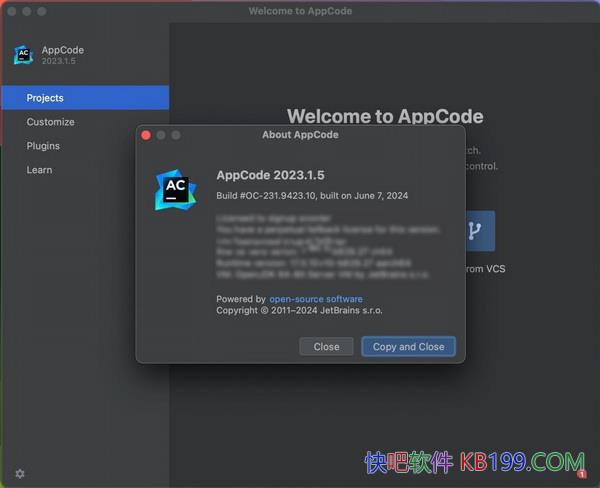The width and height of the screenshot is (600, 488).
Task: Close the About AppCode dialog with red button
Action: [146, 135]
